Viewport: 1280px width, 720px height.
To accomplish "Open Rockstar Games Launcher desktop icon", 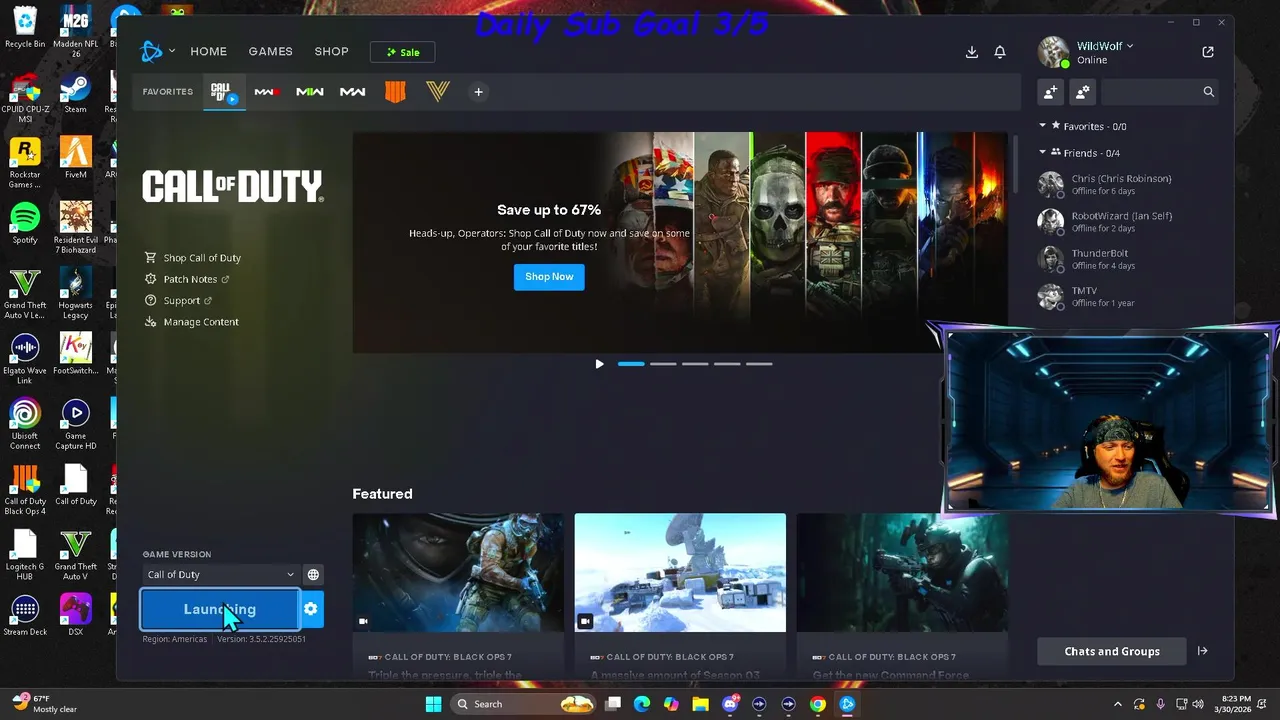I will (x=25, y=164).
